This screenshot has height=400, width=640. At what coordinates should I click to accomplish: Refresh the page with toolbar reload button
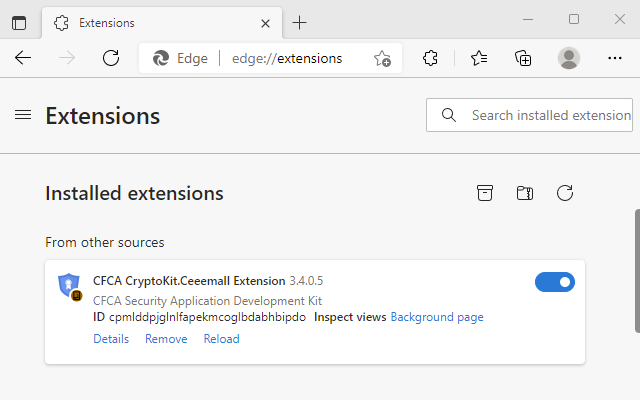(111, 58)
